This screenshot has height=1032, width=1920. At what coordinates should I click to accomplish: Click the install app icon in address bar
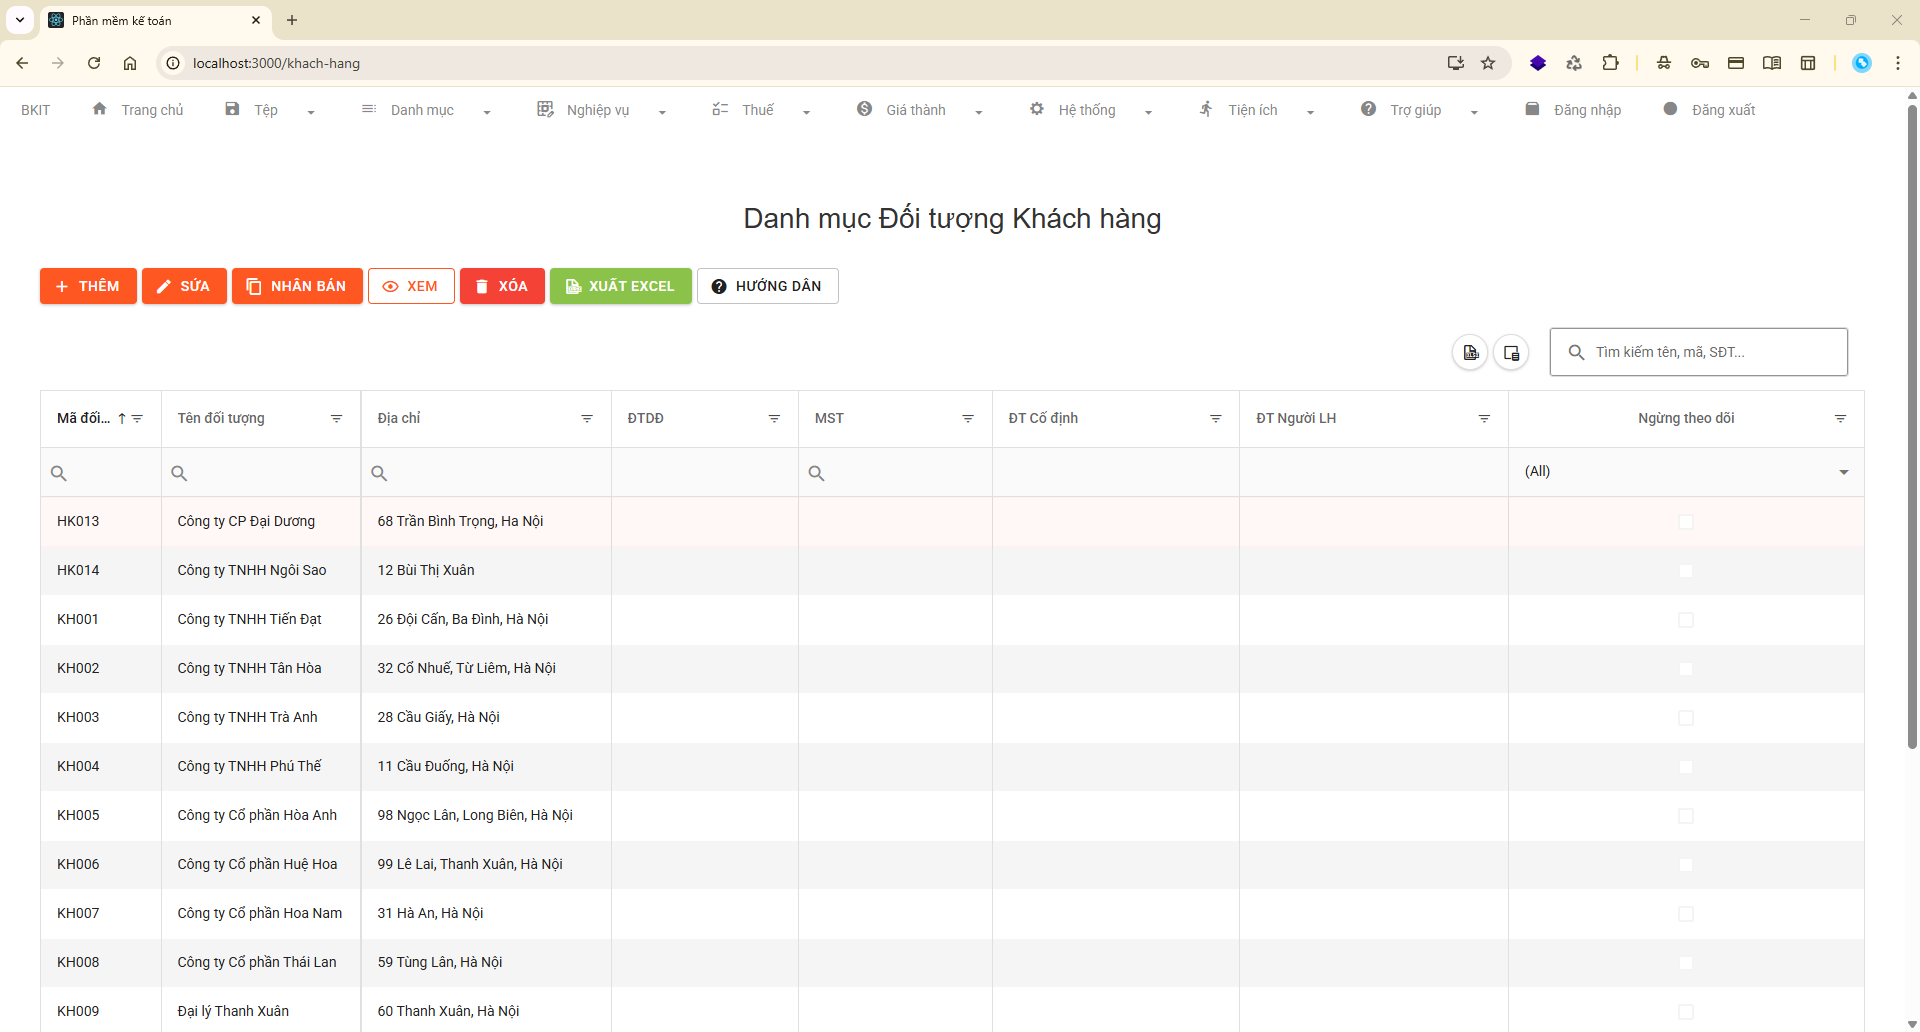click(1456, 63)
